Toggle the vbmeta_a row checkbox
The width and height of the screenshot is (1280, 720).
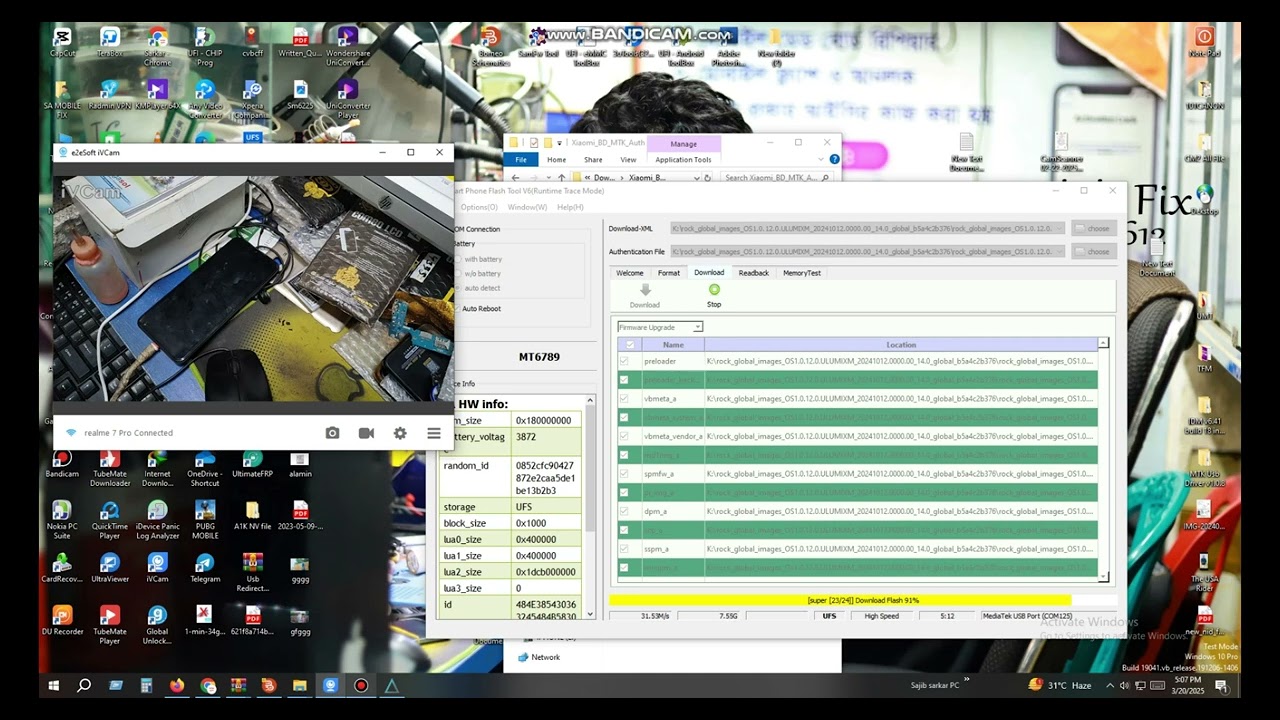624,398
